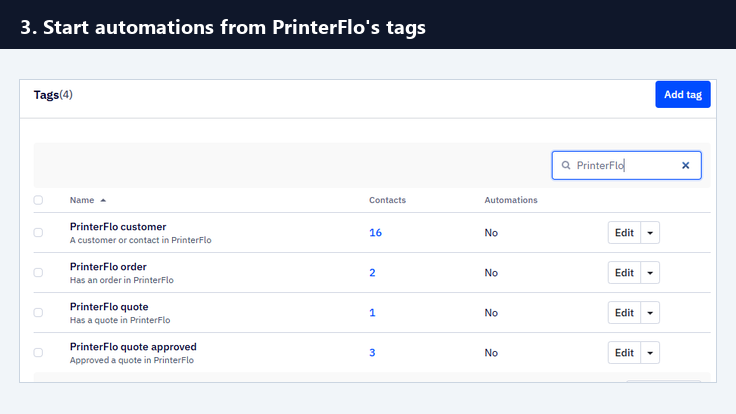Click 'Has an order in PrinterFlo' description

pos(122,280)
